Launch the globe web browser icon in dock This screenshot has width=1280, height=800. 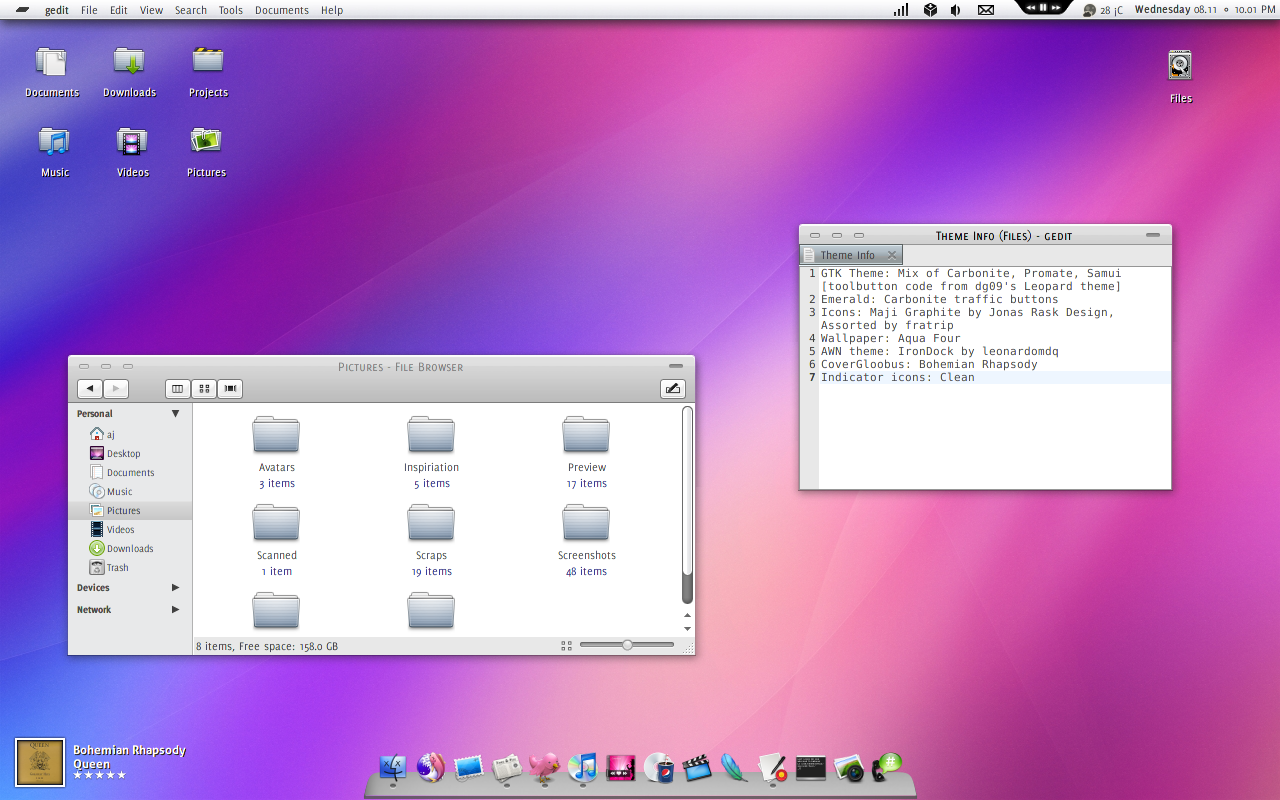pos(431,767)
